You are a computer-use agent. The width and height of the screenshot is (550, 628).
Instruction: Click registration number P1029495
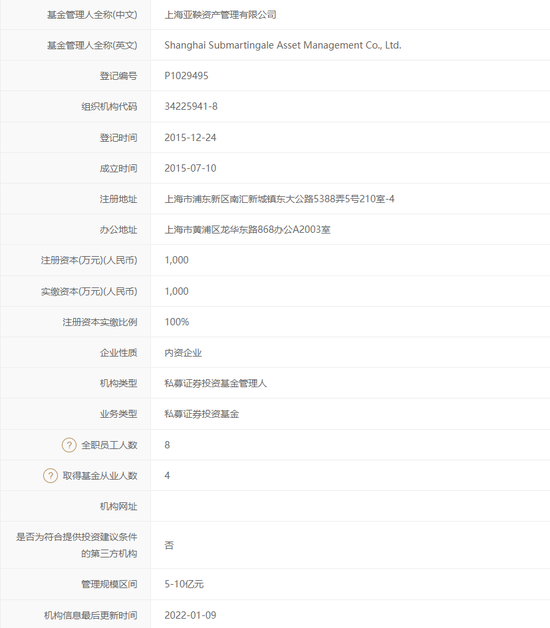[186, 76]
